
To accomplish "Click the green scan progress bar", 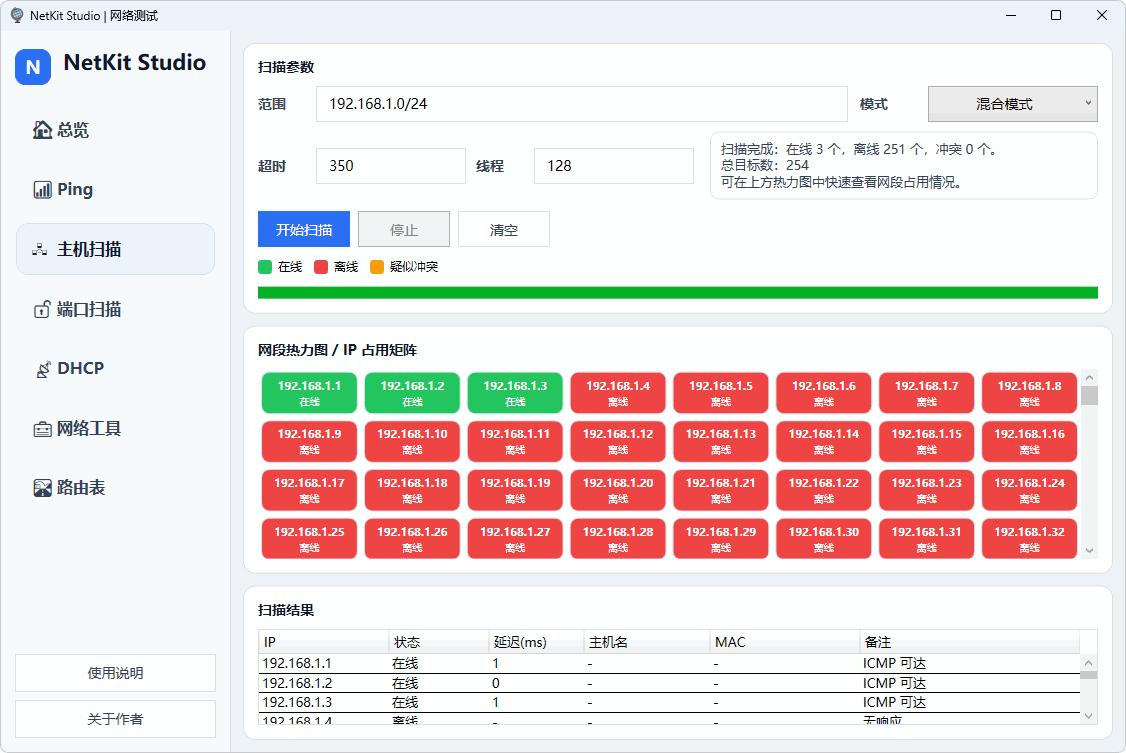I will [x=677, y=293].
